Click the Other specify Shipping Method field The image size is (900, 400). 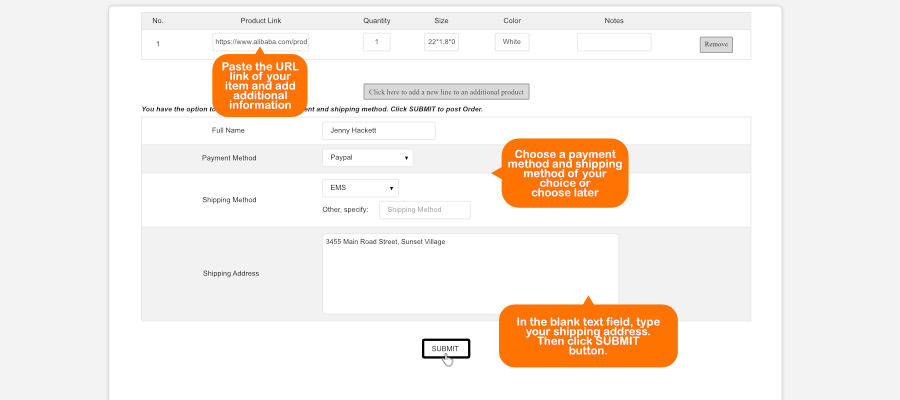pyautogui.click(x=425, y=210)
